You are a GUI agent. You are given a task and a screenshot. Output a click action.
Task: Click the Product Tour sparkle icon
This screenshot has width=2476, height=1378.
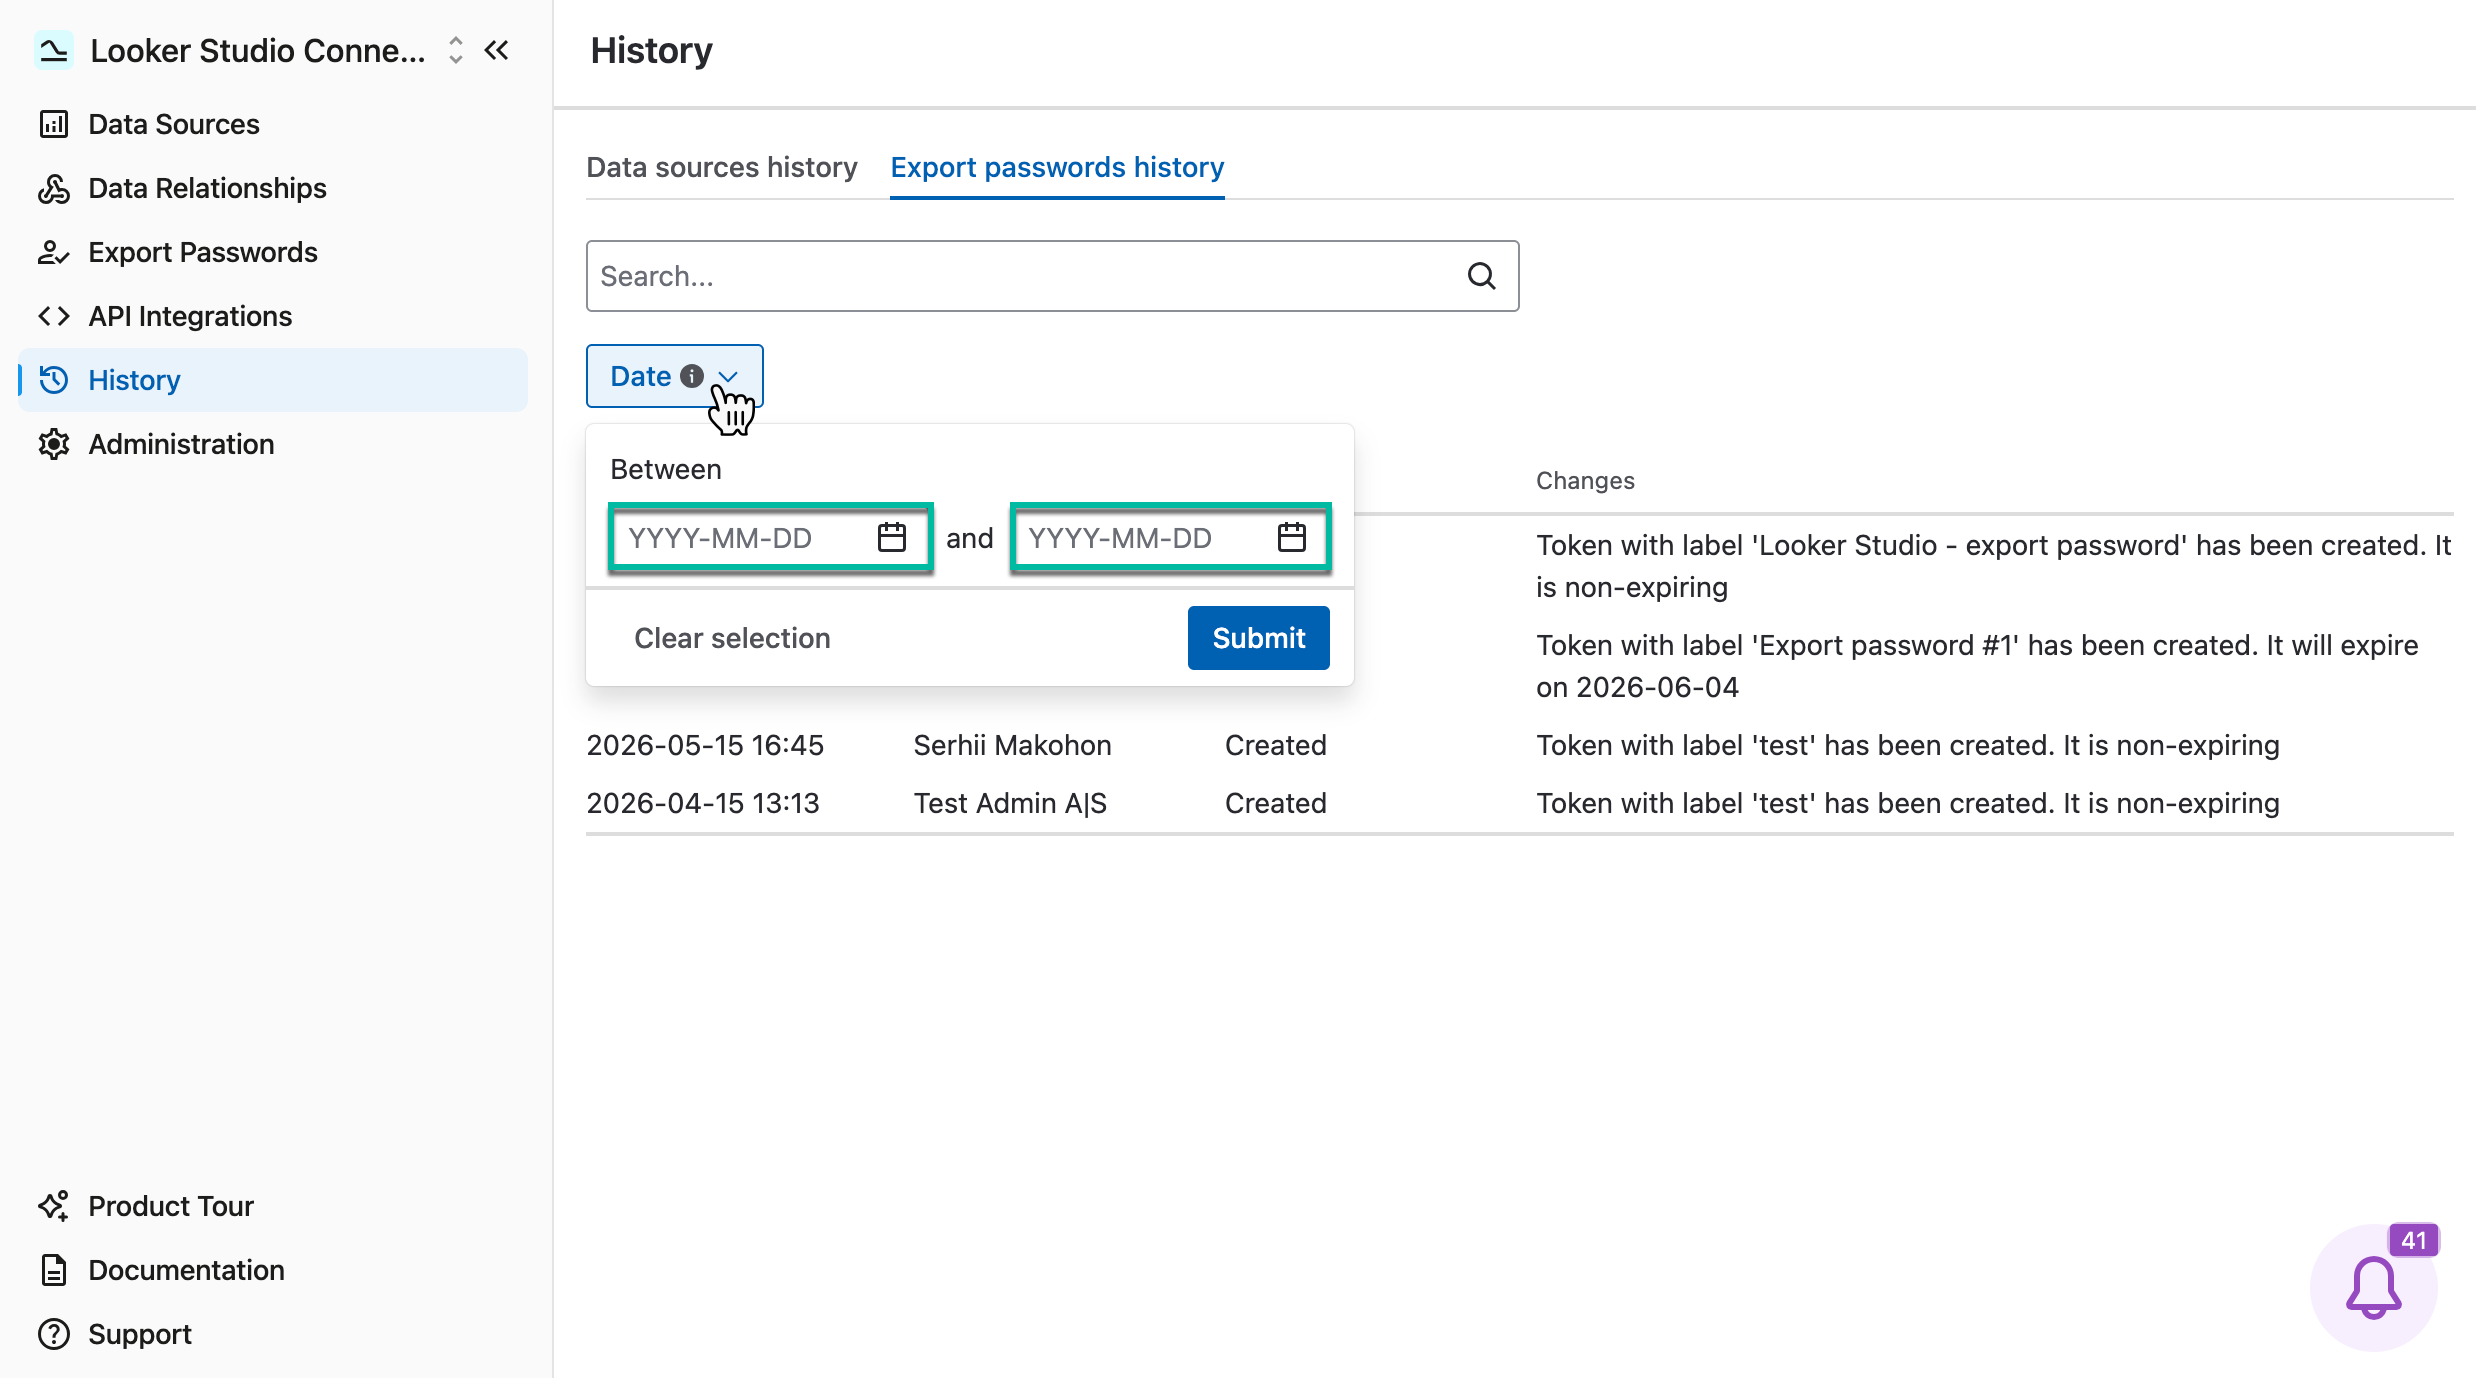click(54, 1206)
